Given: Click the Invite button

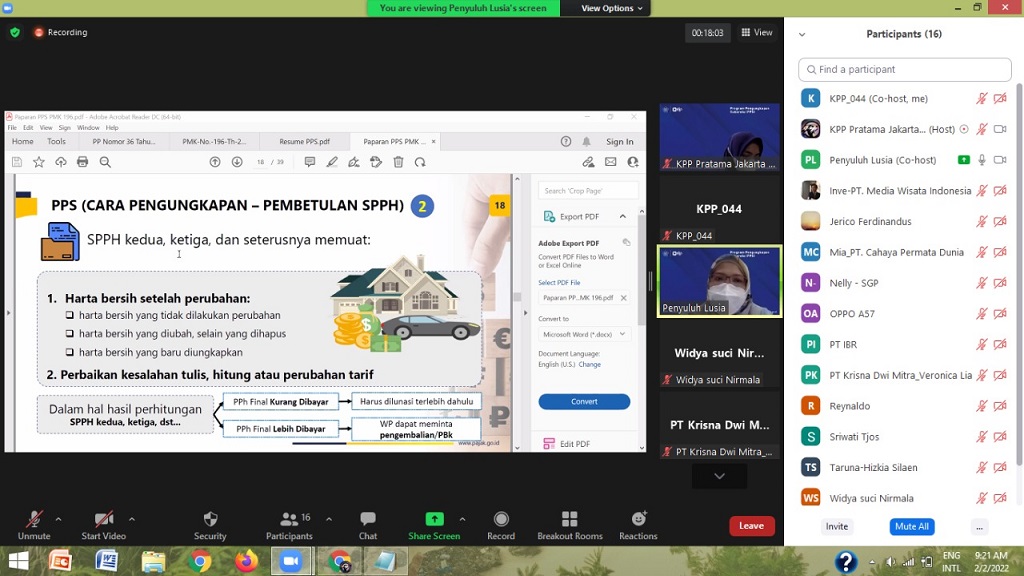Looking at the screenshot, I should click(837, 526).
